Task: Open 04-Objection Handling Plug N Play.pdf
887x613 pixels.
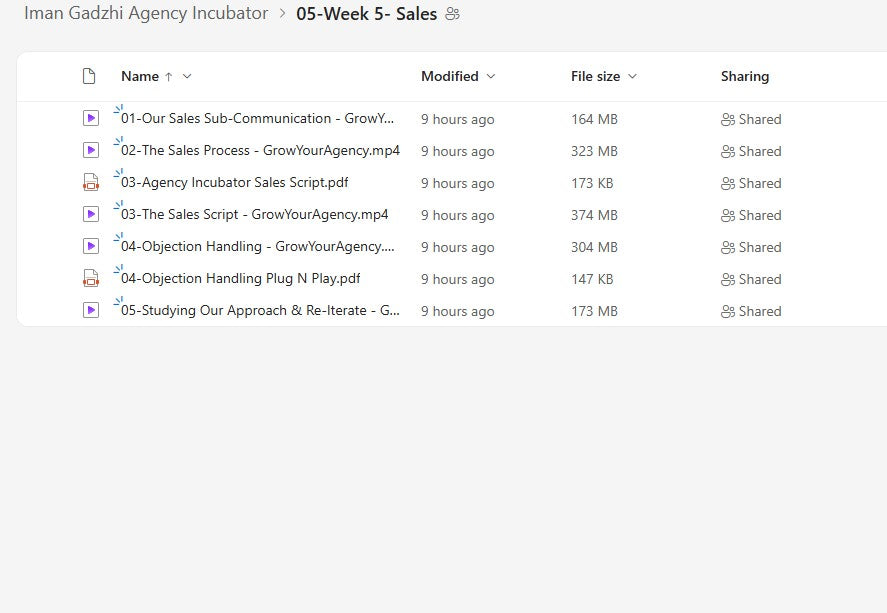Action: click(x=240, y=279)
